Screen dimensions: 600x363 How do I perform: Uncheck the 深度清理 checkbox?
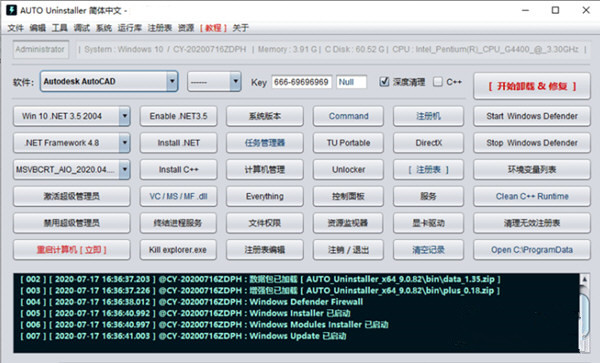point(384,81)
